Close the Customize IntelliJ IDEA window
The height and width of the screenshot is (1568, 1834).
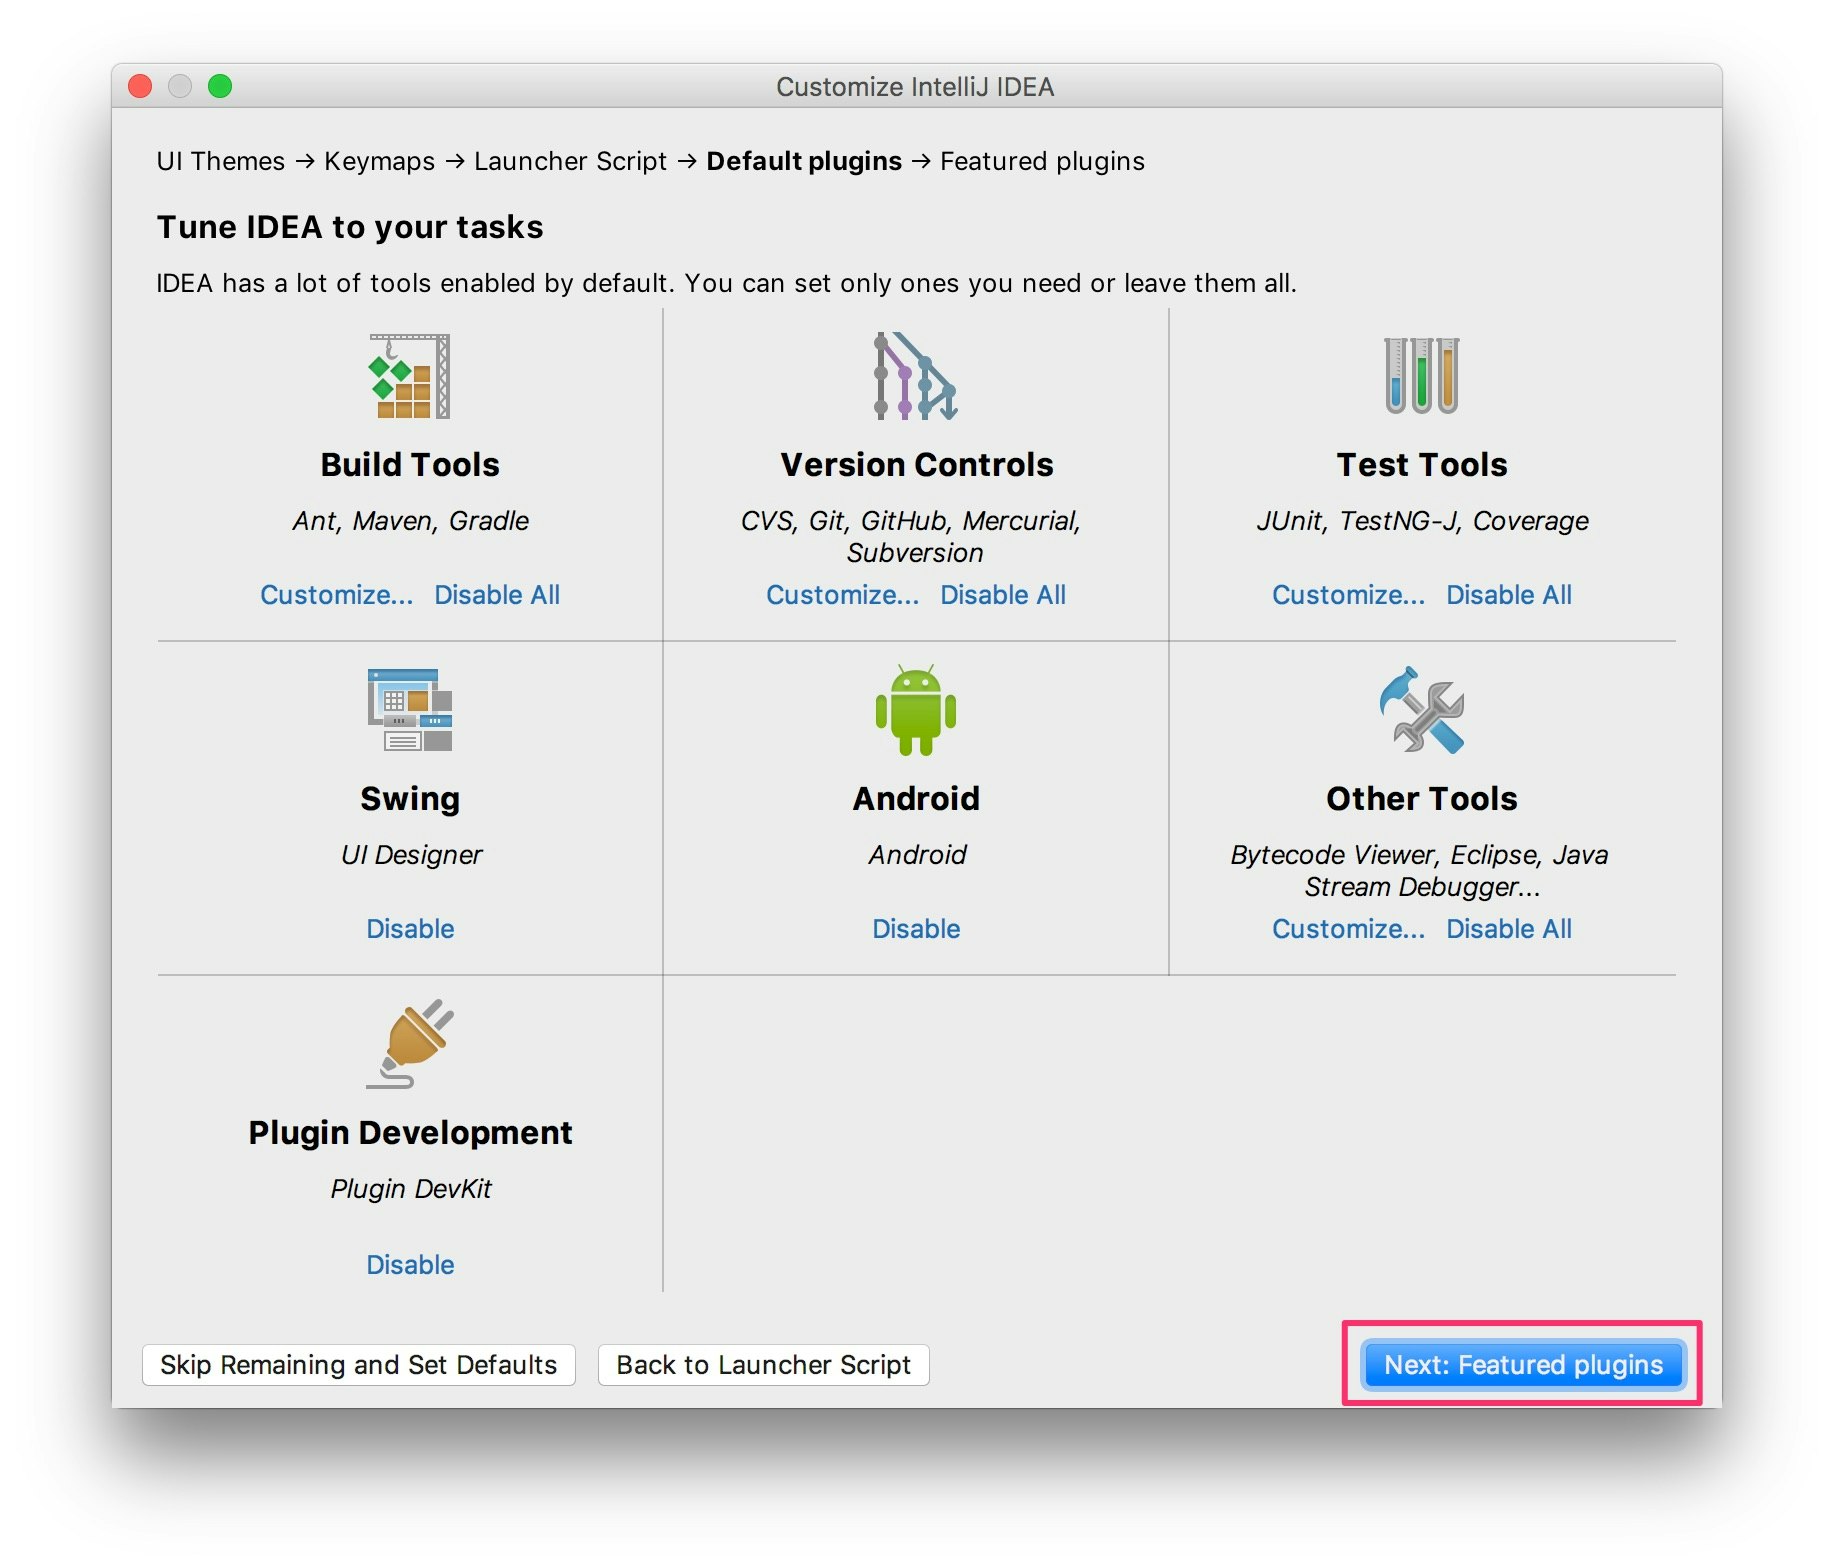[x=140, y=86]
